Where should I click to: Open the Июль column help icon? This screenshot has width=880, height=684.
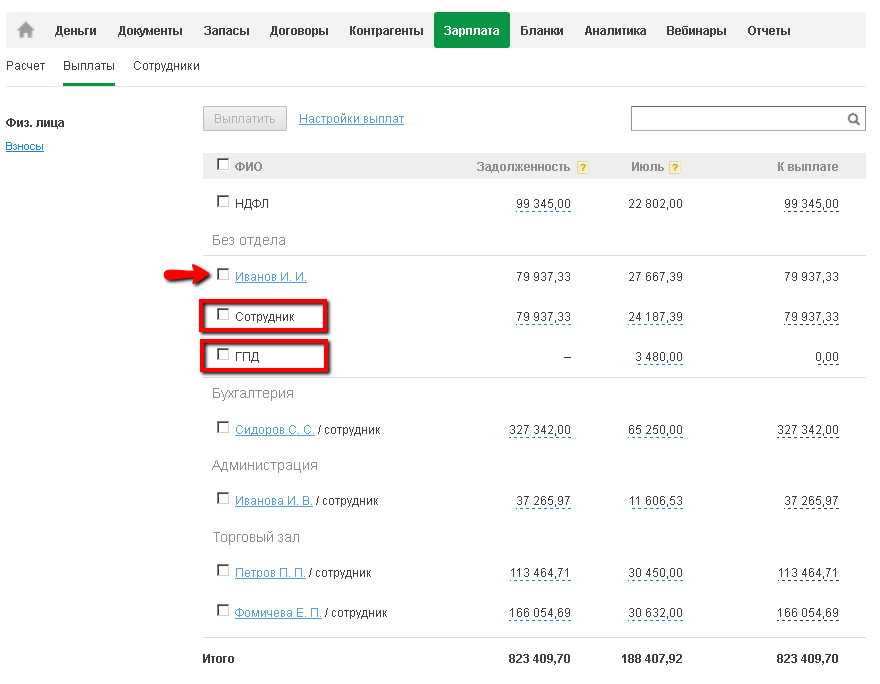tap(675, 167)
